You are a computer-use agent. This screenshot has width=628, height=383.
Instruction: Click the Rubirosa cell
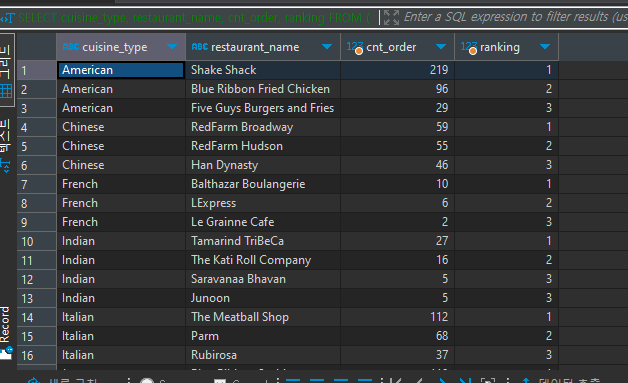tap(263, 355)
